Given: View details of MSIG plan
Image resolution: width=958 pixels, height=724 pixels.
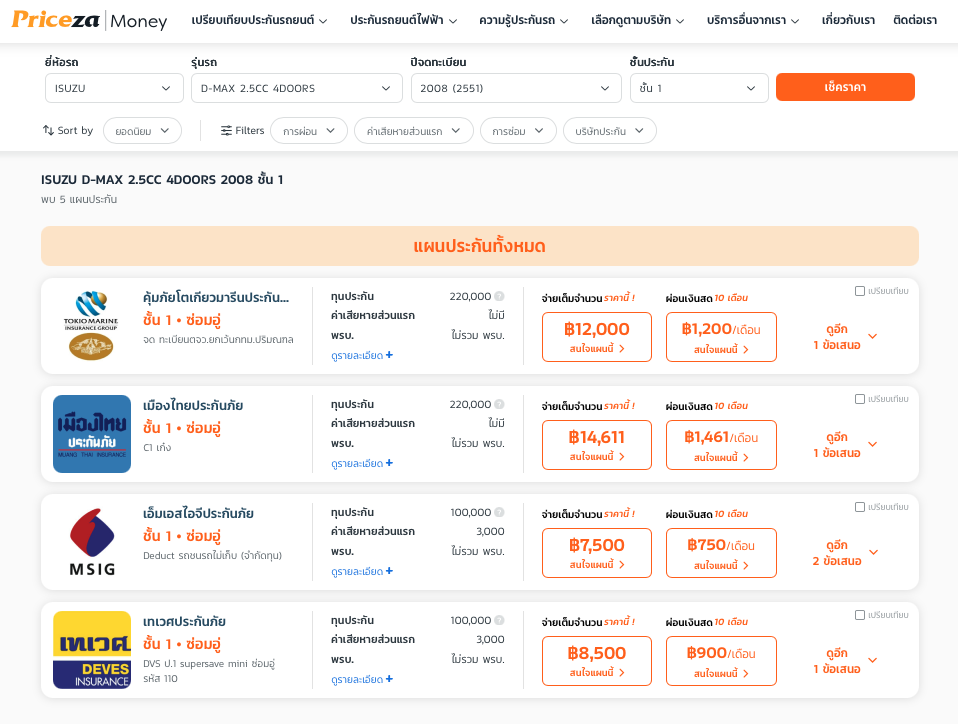Looking at the screenshot, I should coord(362,572).
